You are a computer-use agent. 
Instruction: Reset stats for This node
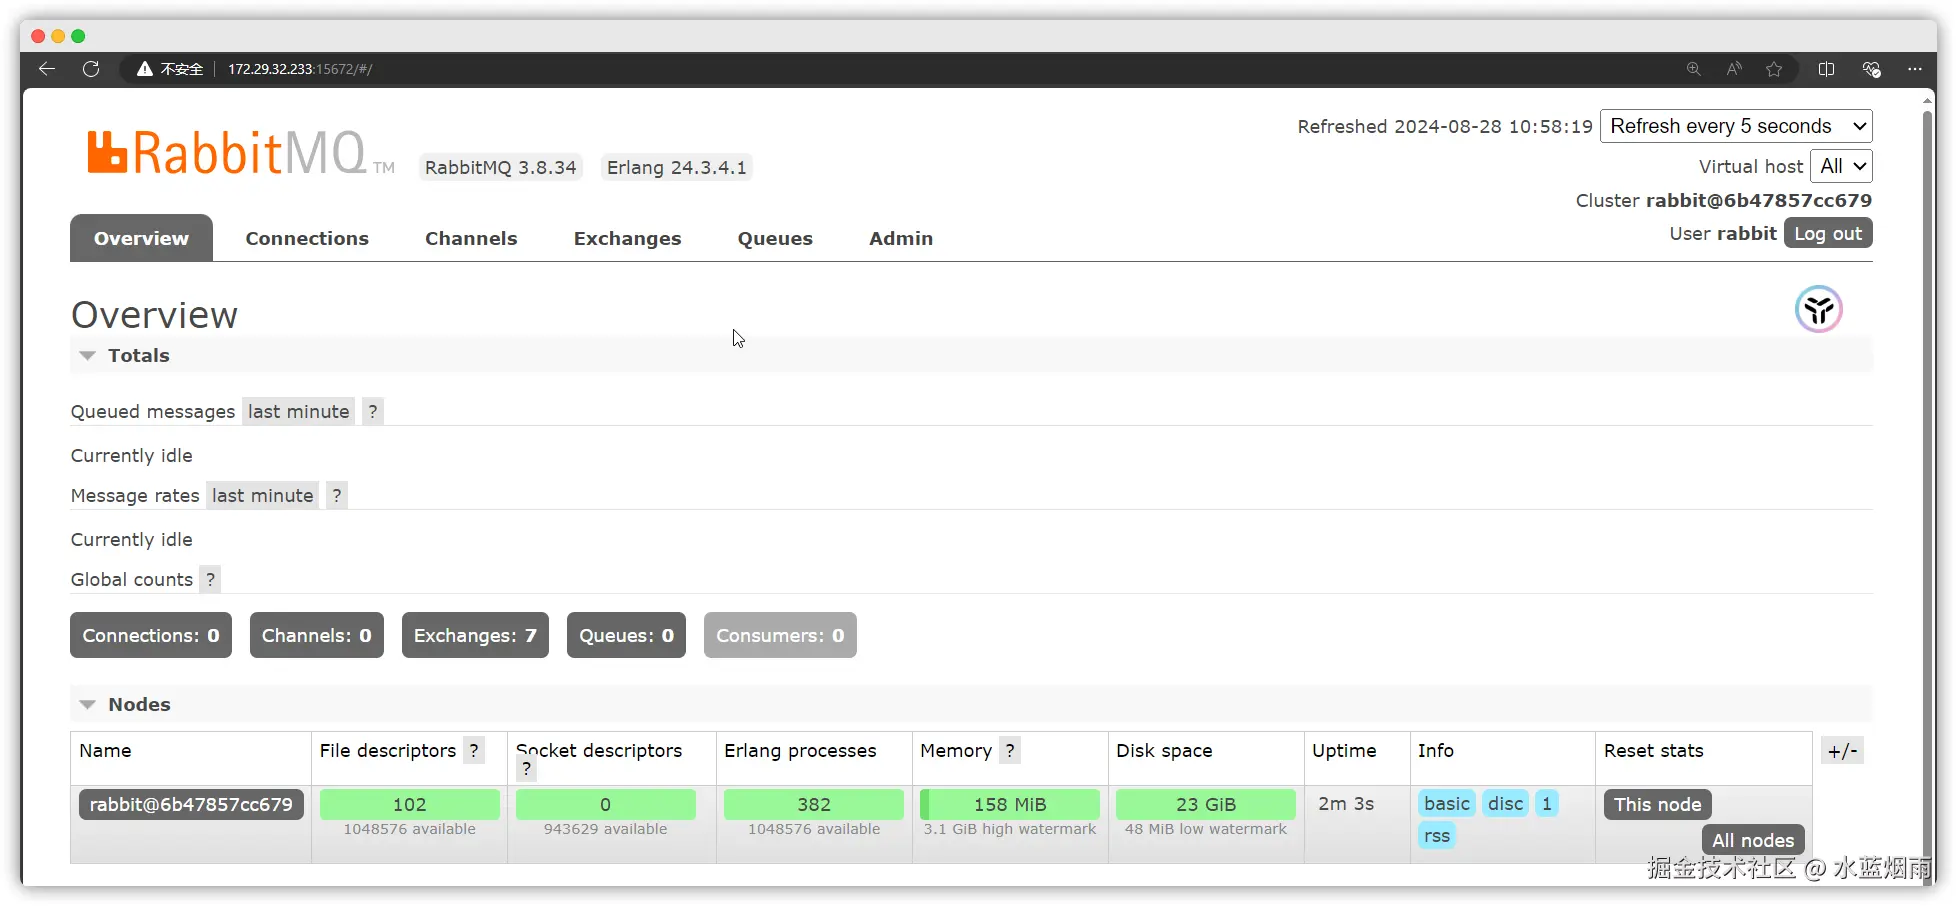(x=1657, y=804)
